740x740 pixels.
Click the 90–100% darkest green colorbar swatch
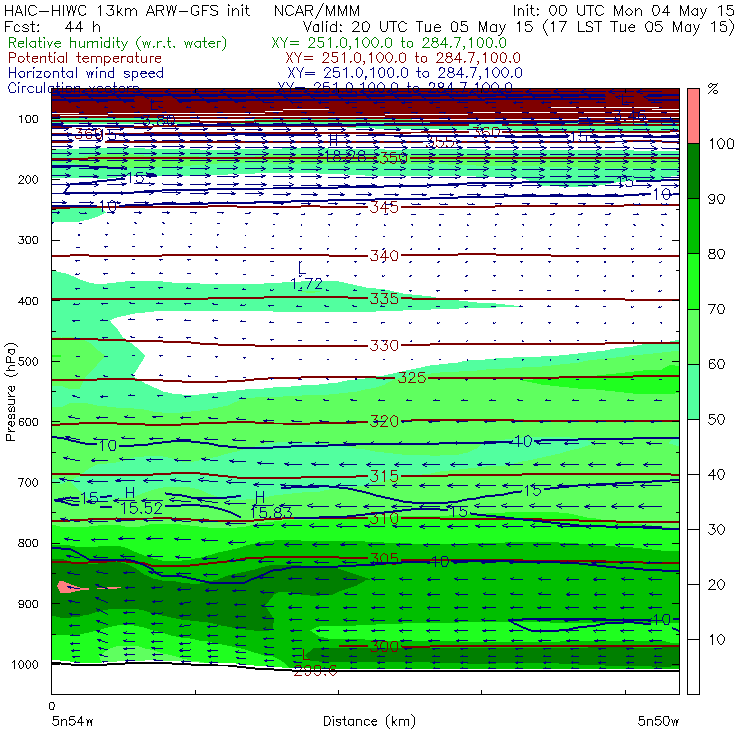pyautogui.click(x=693, y=171)
